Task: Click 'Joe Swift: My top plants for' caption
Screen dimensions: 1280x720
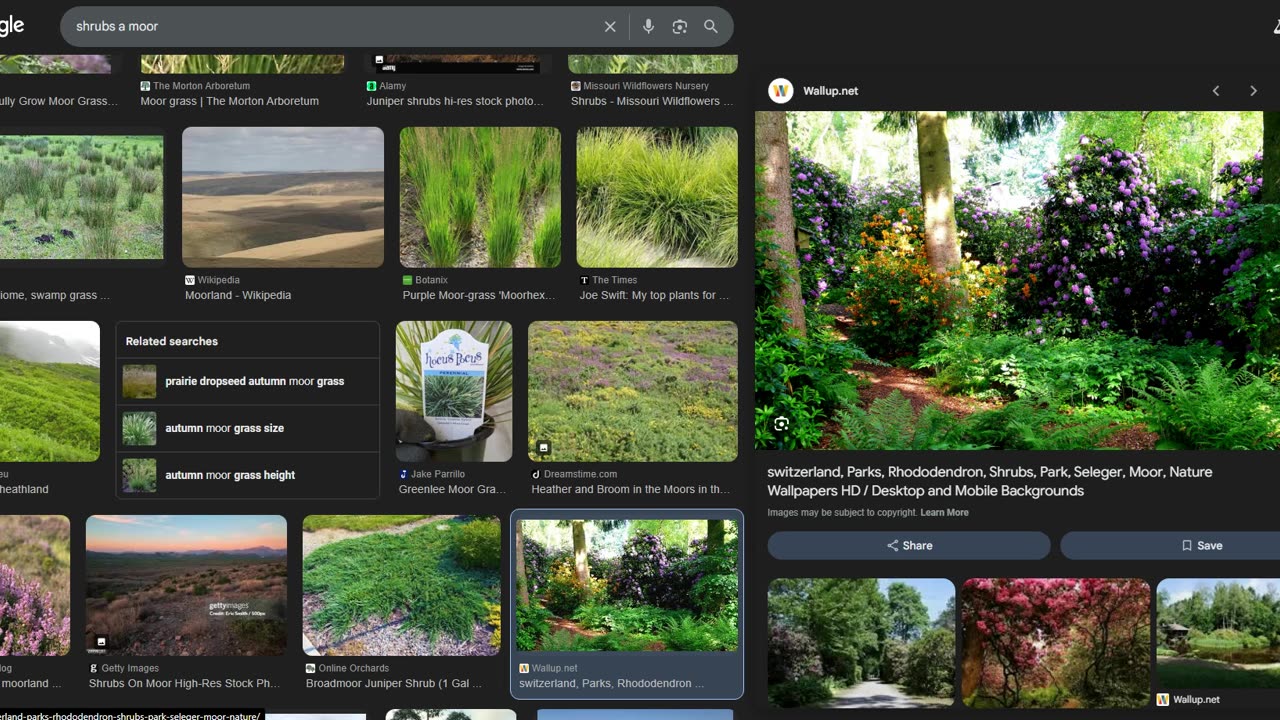Action: point(654,296)
